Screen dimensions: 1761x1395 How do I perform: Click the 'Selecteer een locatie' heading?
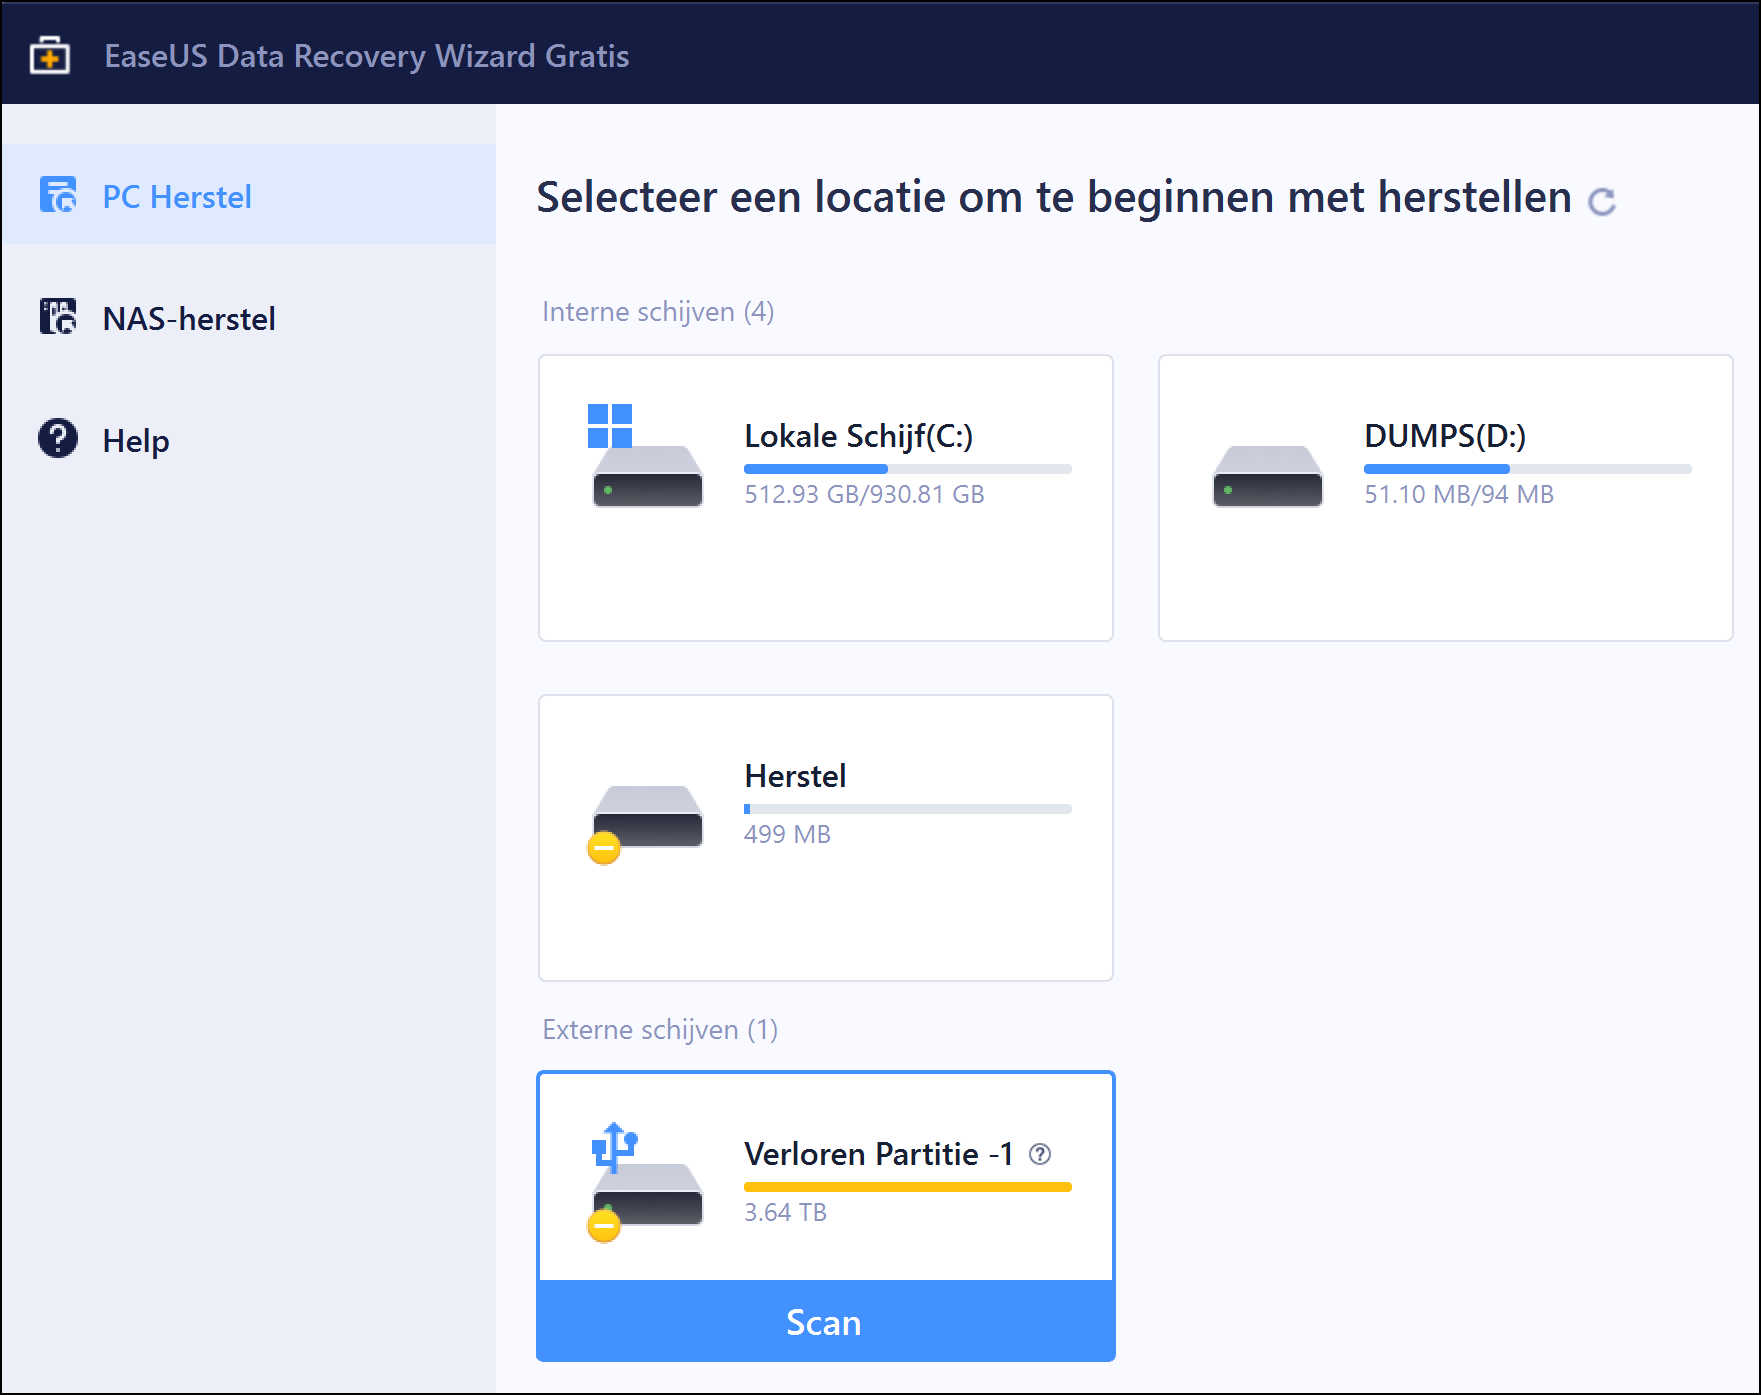click(x=1054, y=197)
